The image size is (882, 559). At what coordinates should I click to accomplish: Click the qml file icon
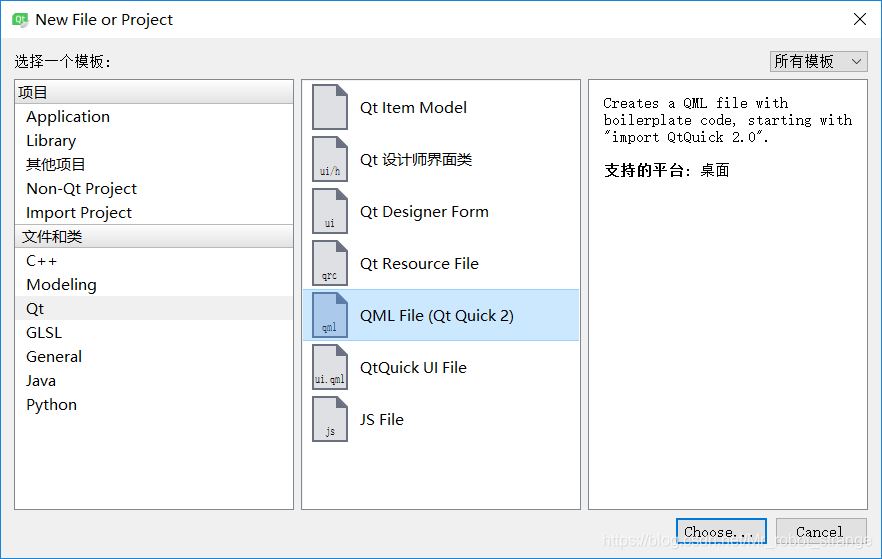point(330,315)
